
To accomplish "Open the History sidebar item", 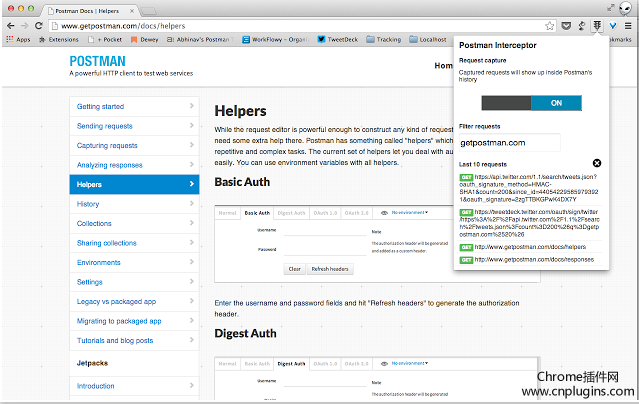I will coord(134,204).
